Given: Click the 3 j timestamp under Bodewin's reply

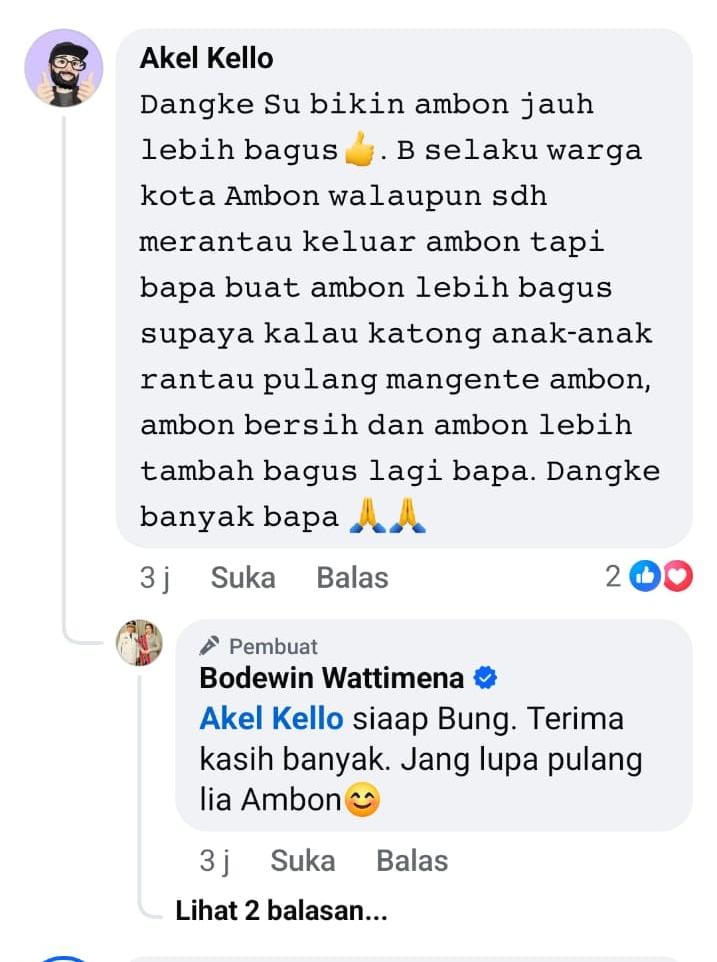Looking at the screenshot, I should tap(214, 861).
